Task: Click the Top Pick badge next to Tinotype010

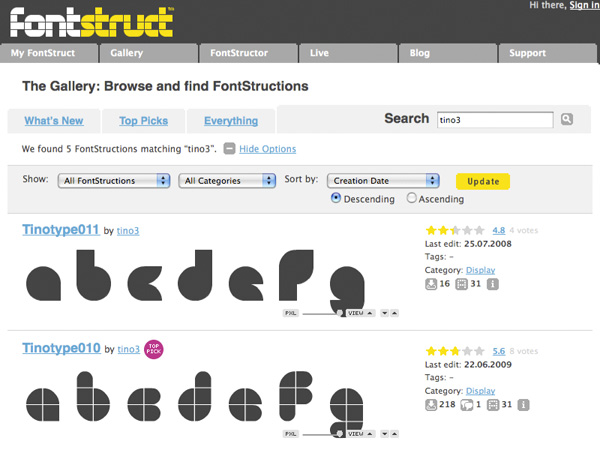Action: point(153,349)
